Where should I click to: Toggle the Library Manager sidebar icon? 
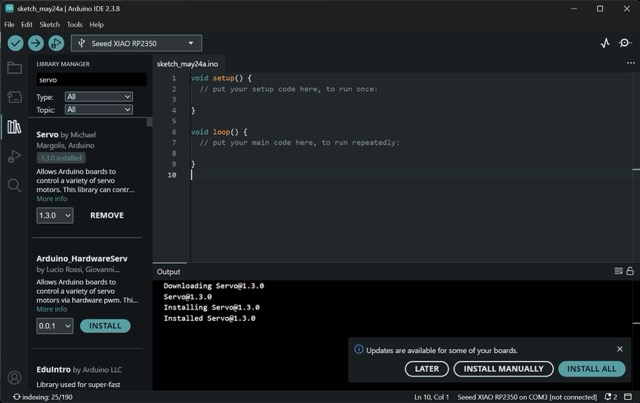coord(14,127)
